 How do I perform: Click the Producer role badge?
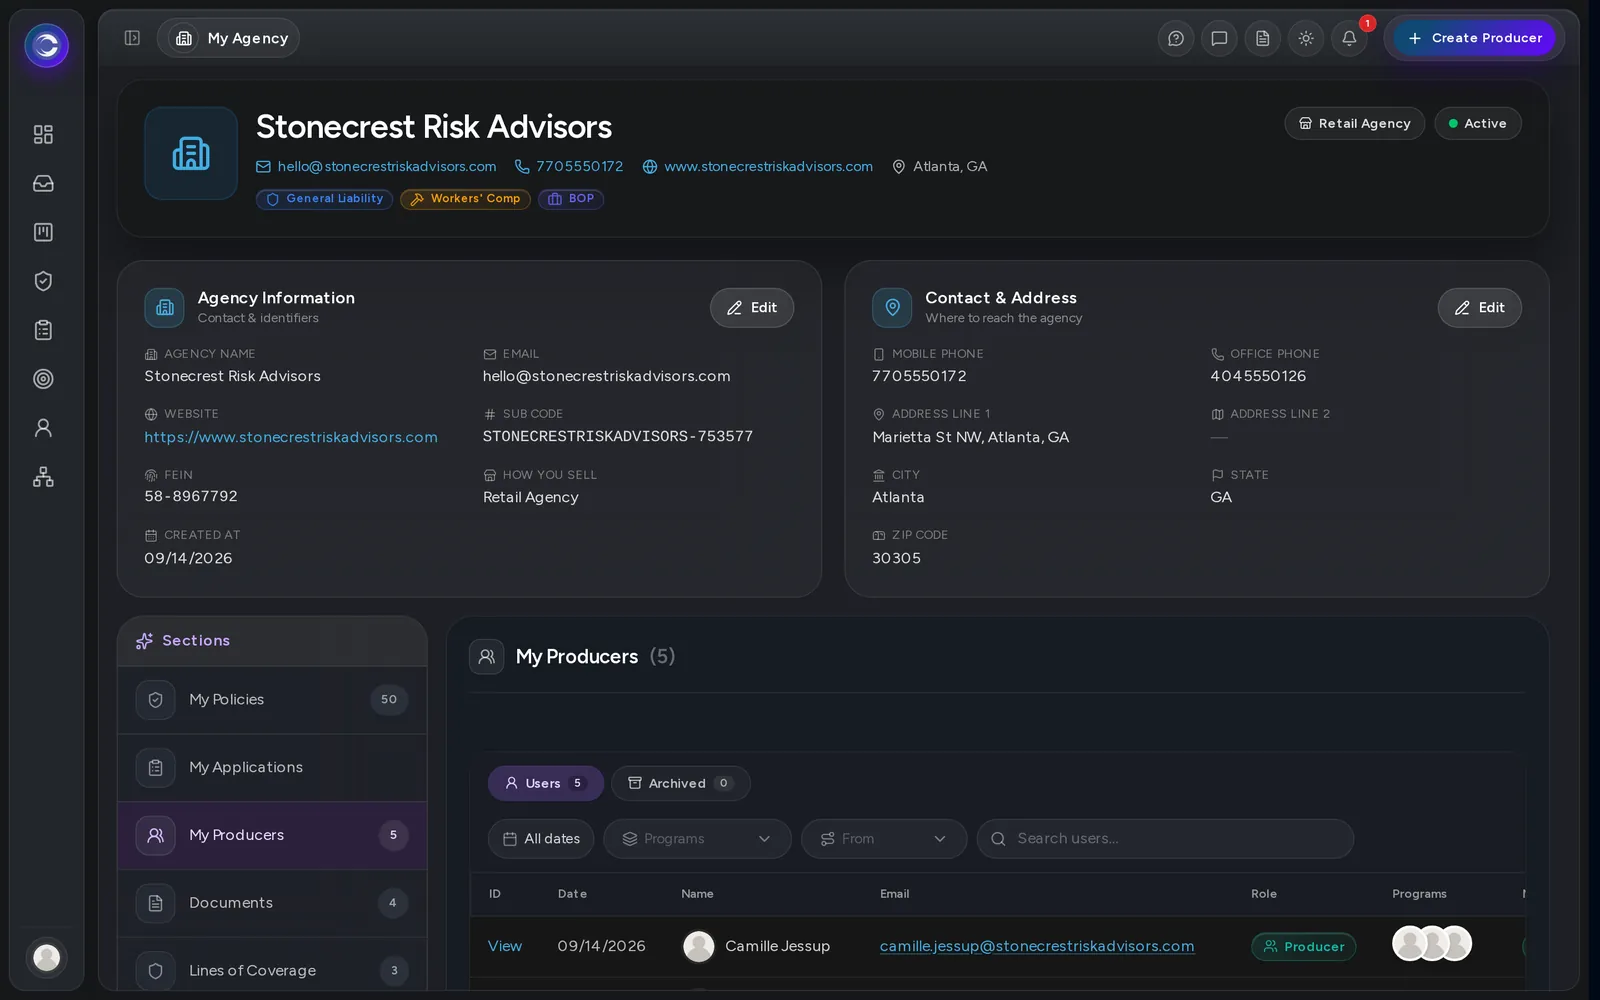[x=1304, y=947]
